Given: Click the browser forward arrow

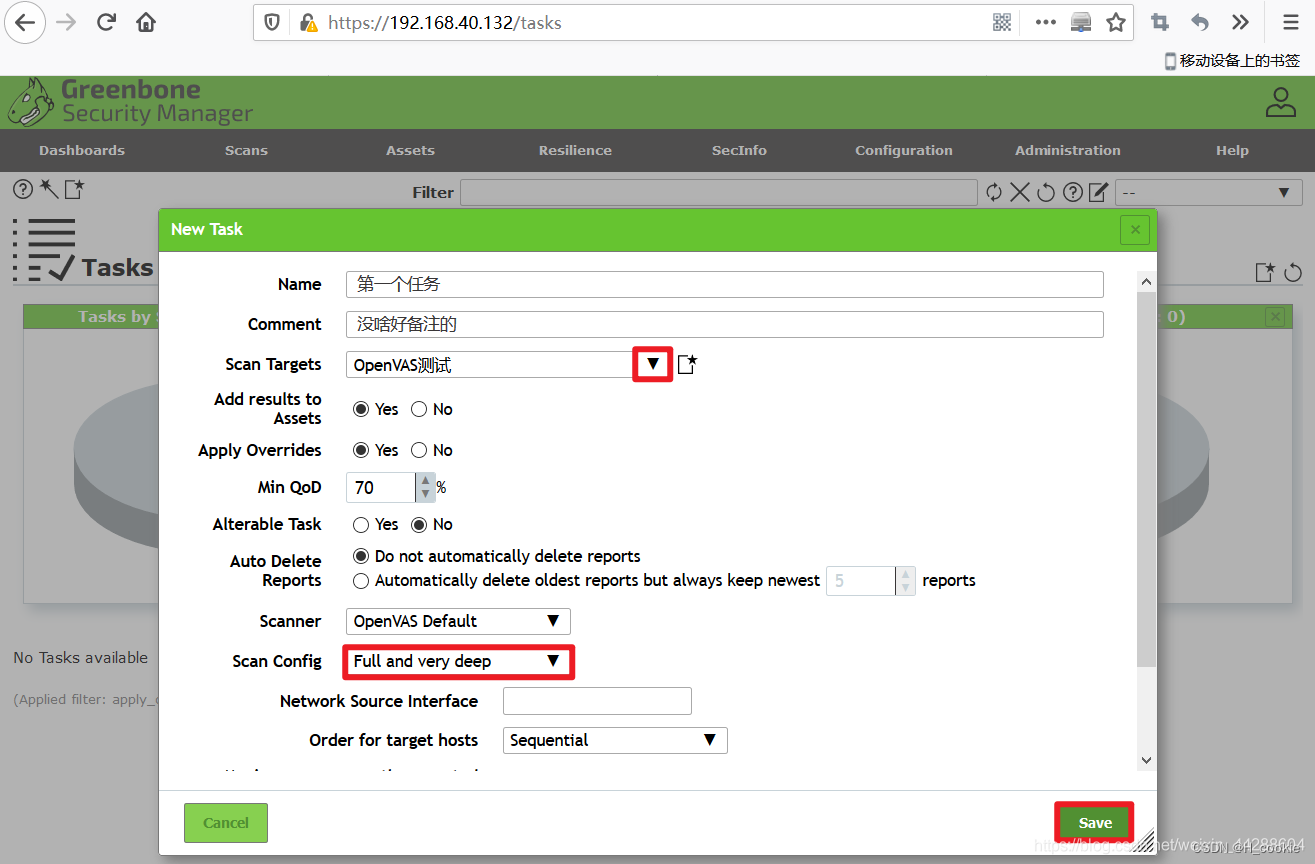Looking at the screenshot, I should 66,22.
